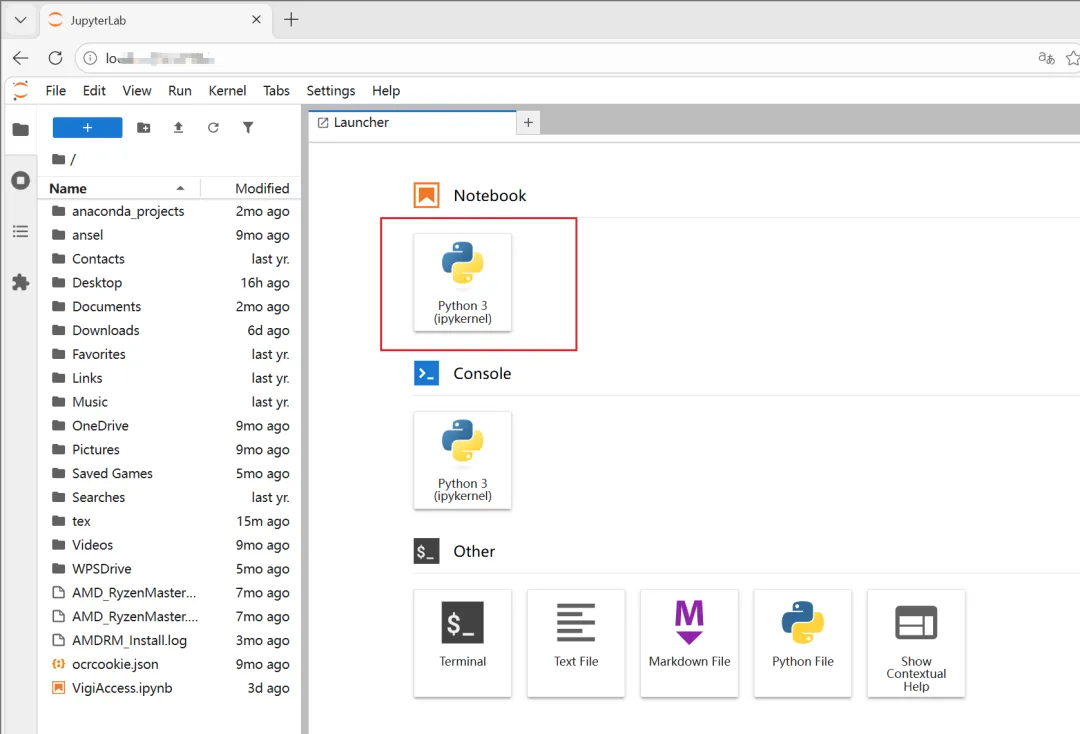Select the Videos folder
The image size is (1080, 734).
[x=170, y=545]
